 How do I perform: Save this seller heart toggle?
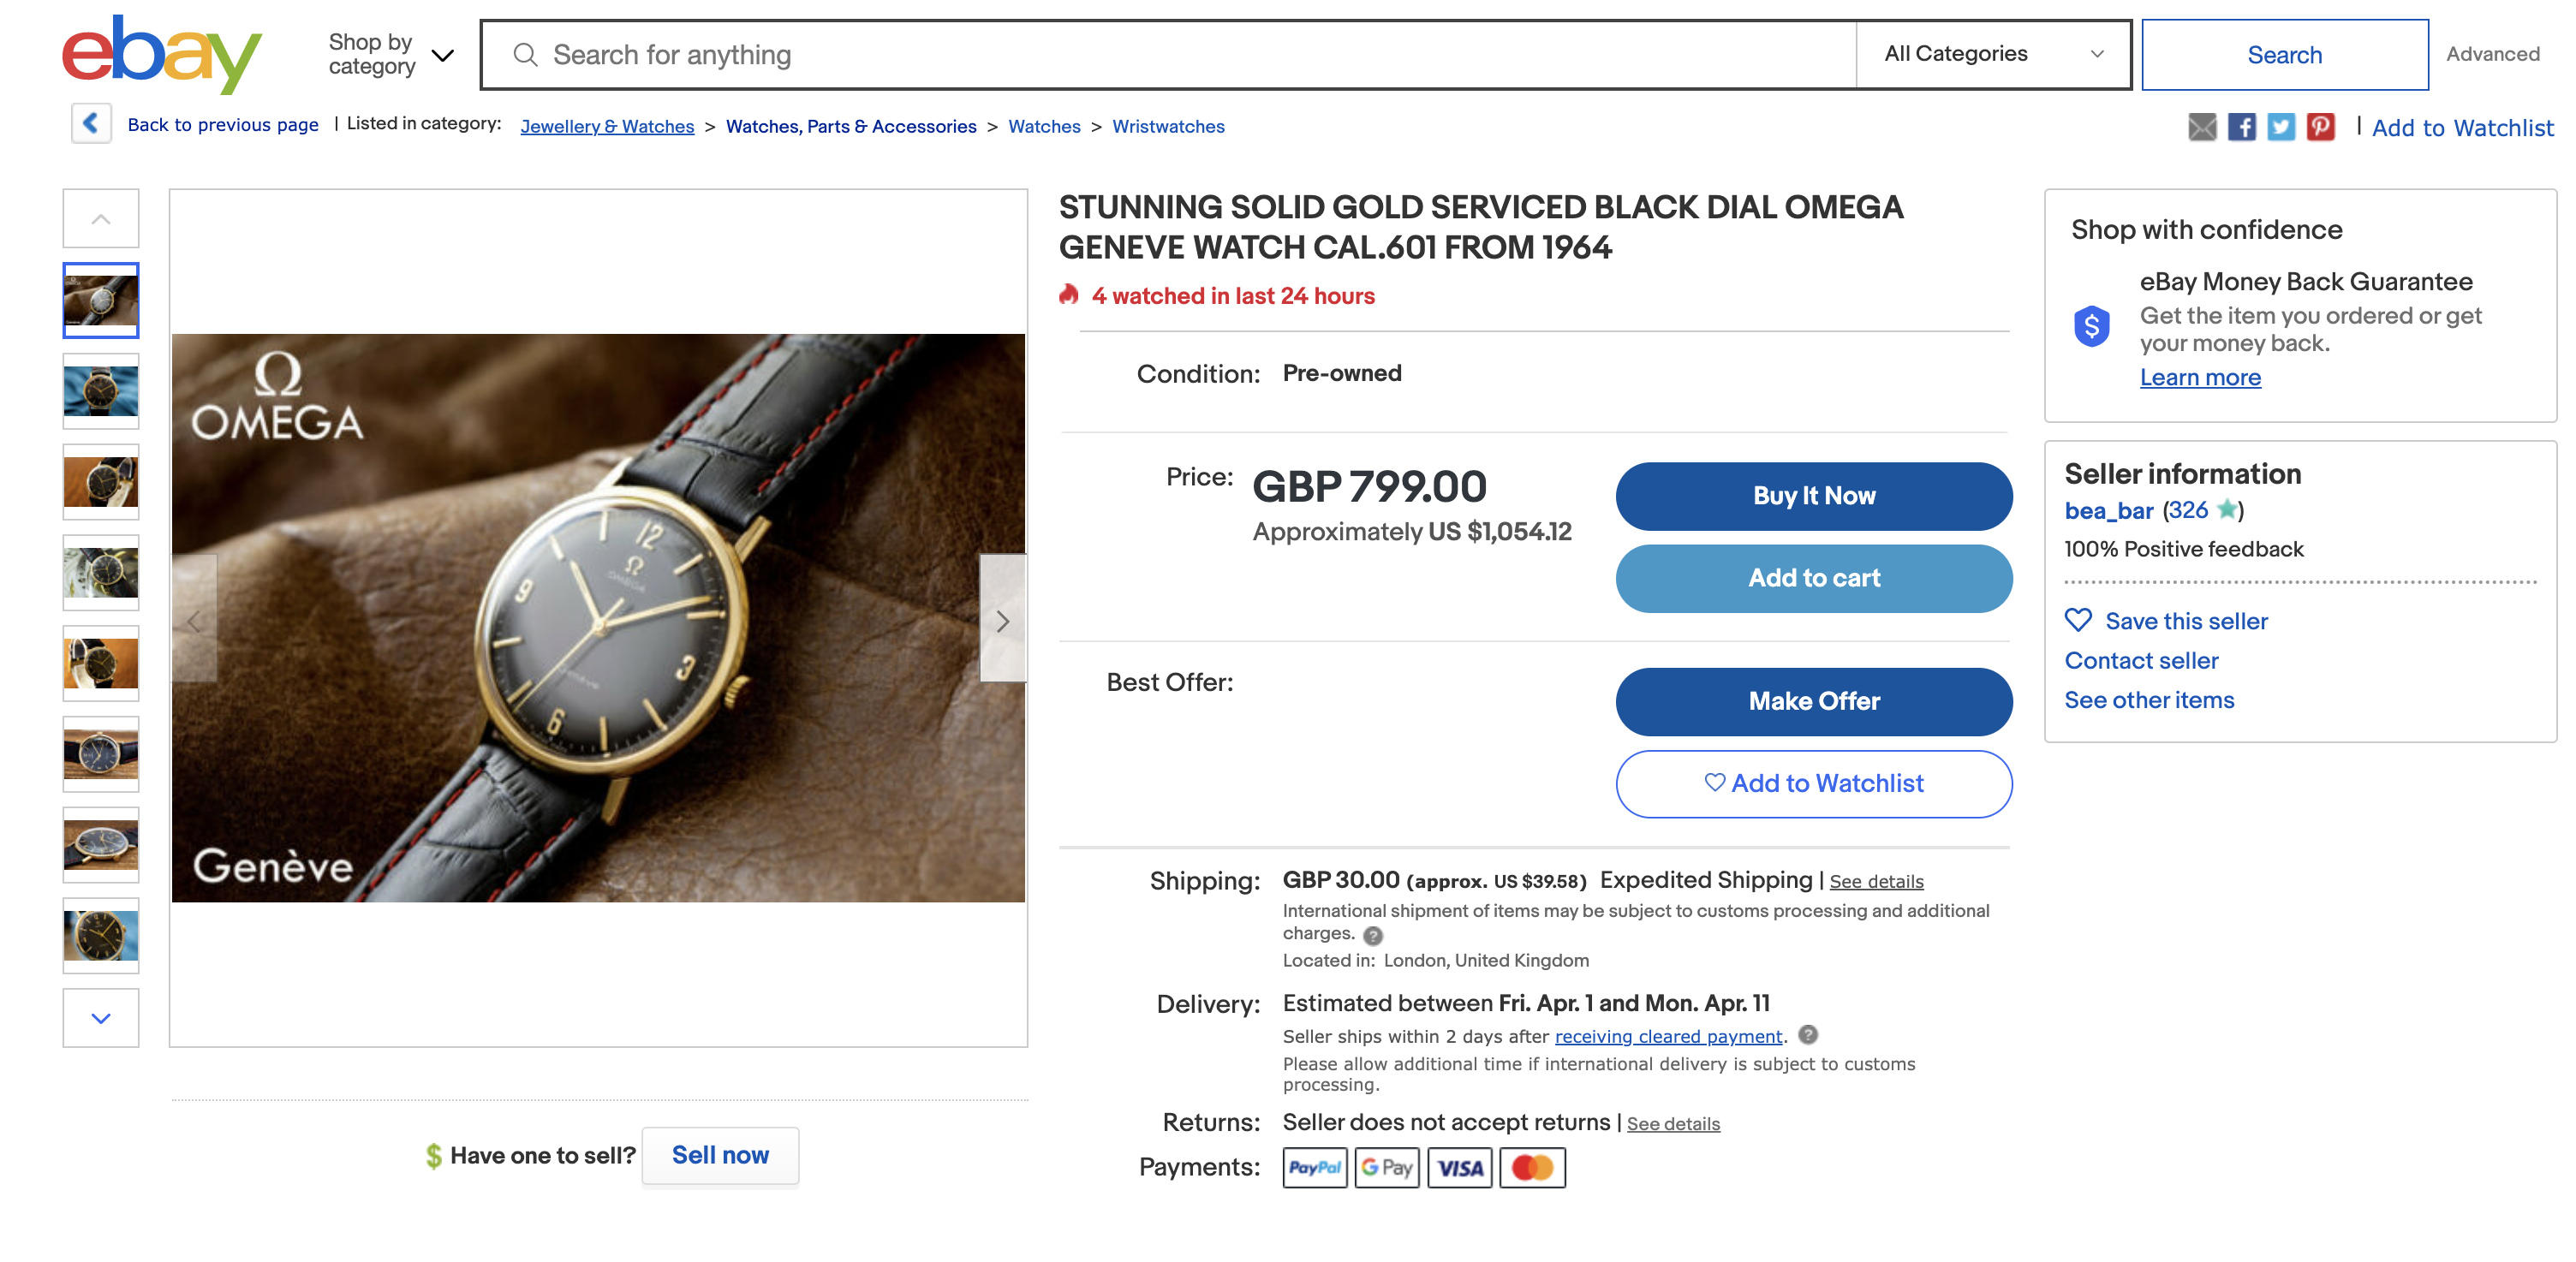[2079, 620]
